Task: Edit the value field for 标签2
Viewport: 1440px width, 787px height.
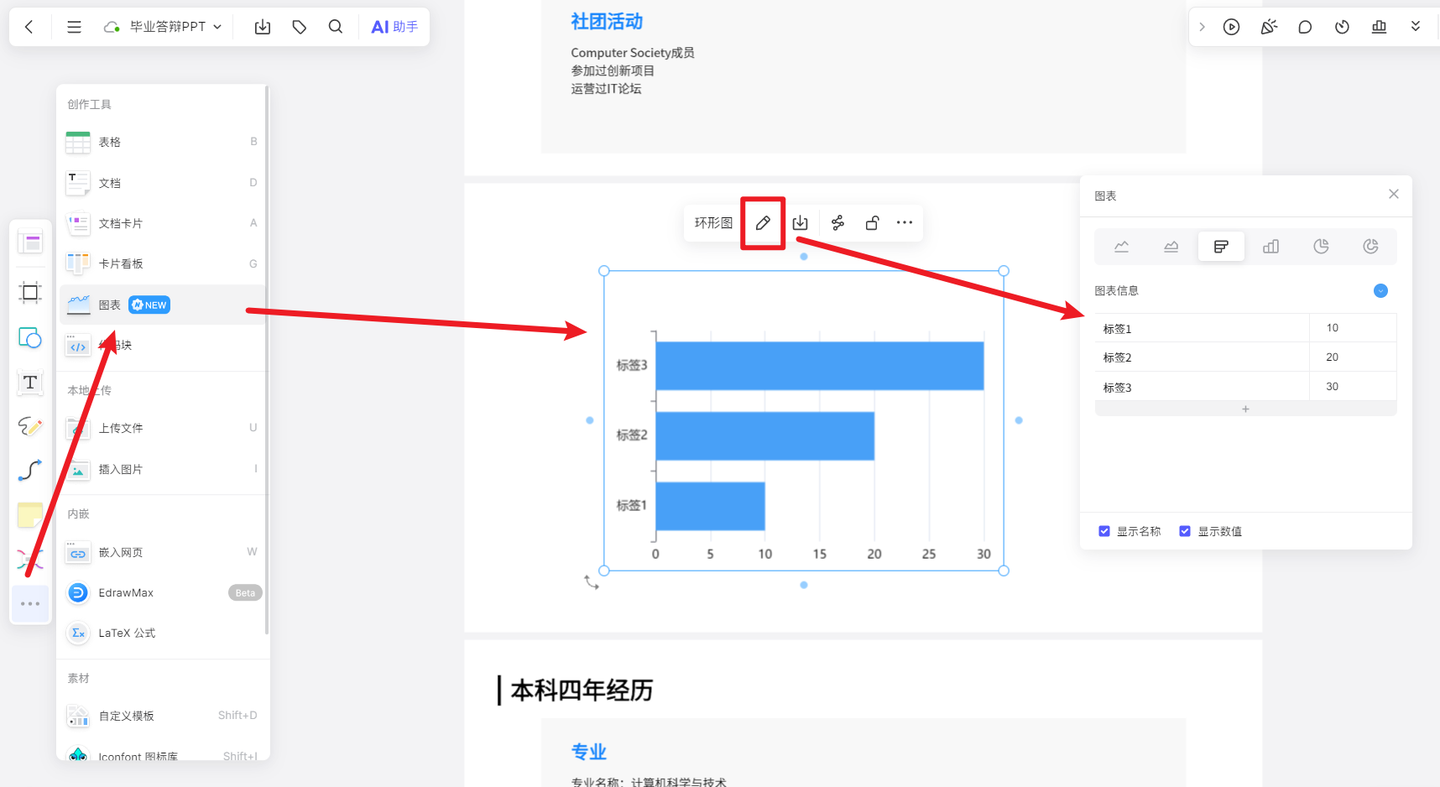Action: tap(1352, 357)
